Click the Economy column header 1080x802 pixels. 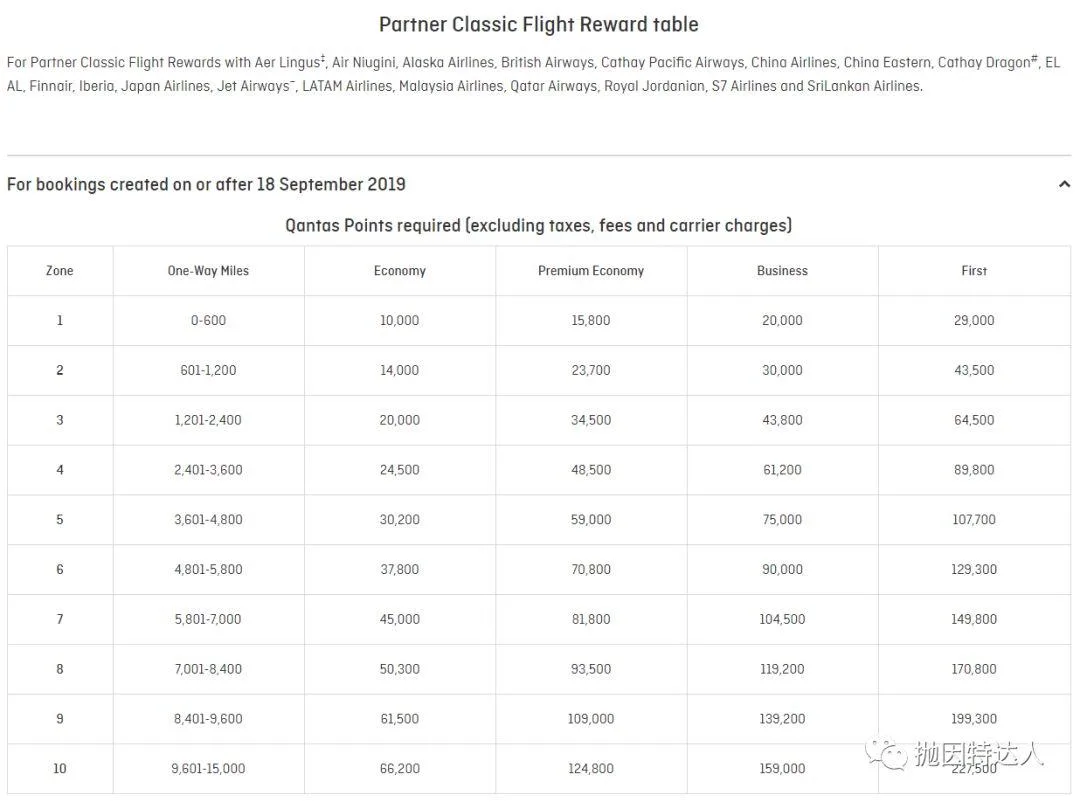point(399,270)
